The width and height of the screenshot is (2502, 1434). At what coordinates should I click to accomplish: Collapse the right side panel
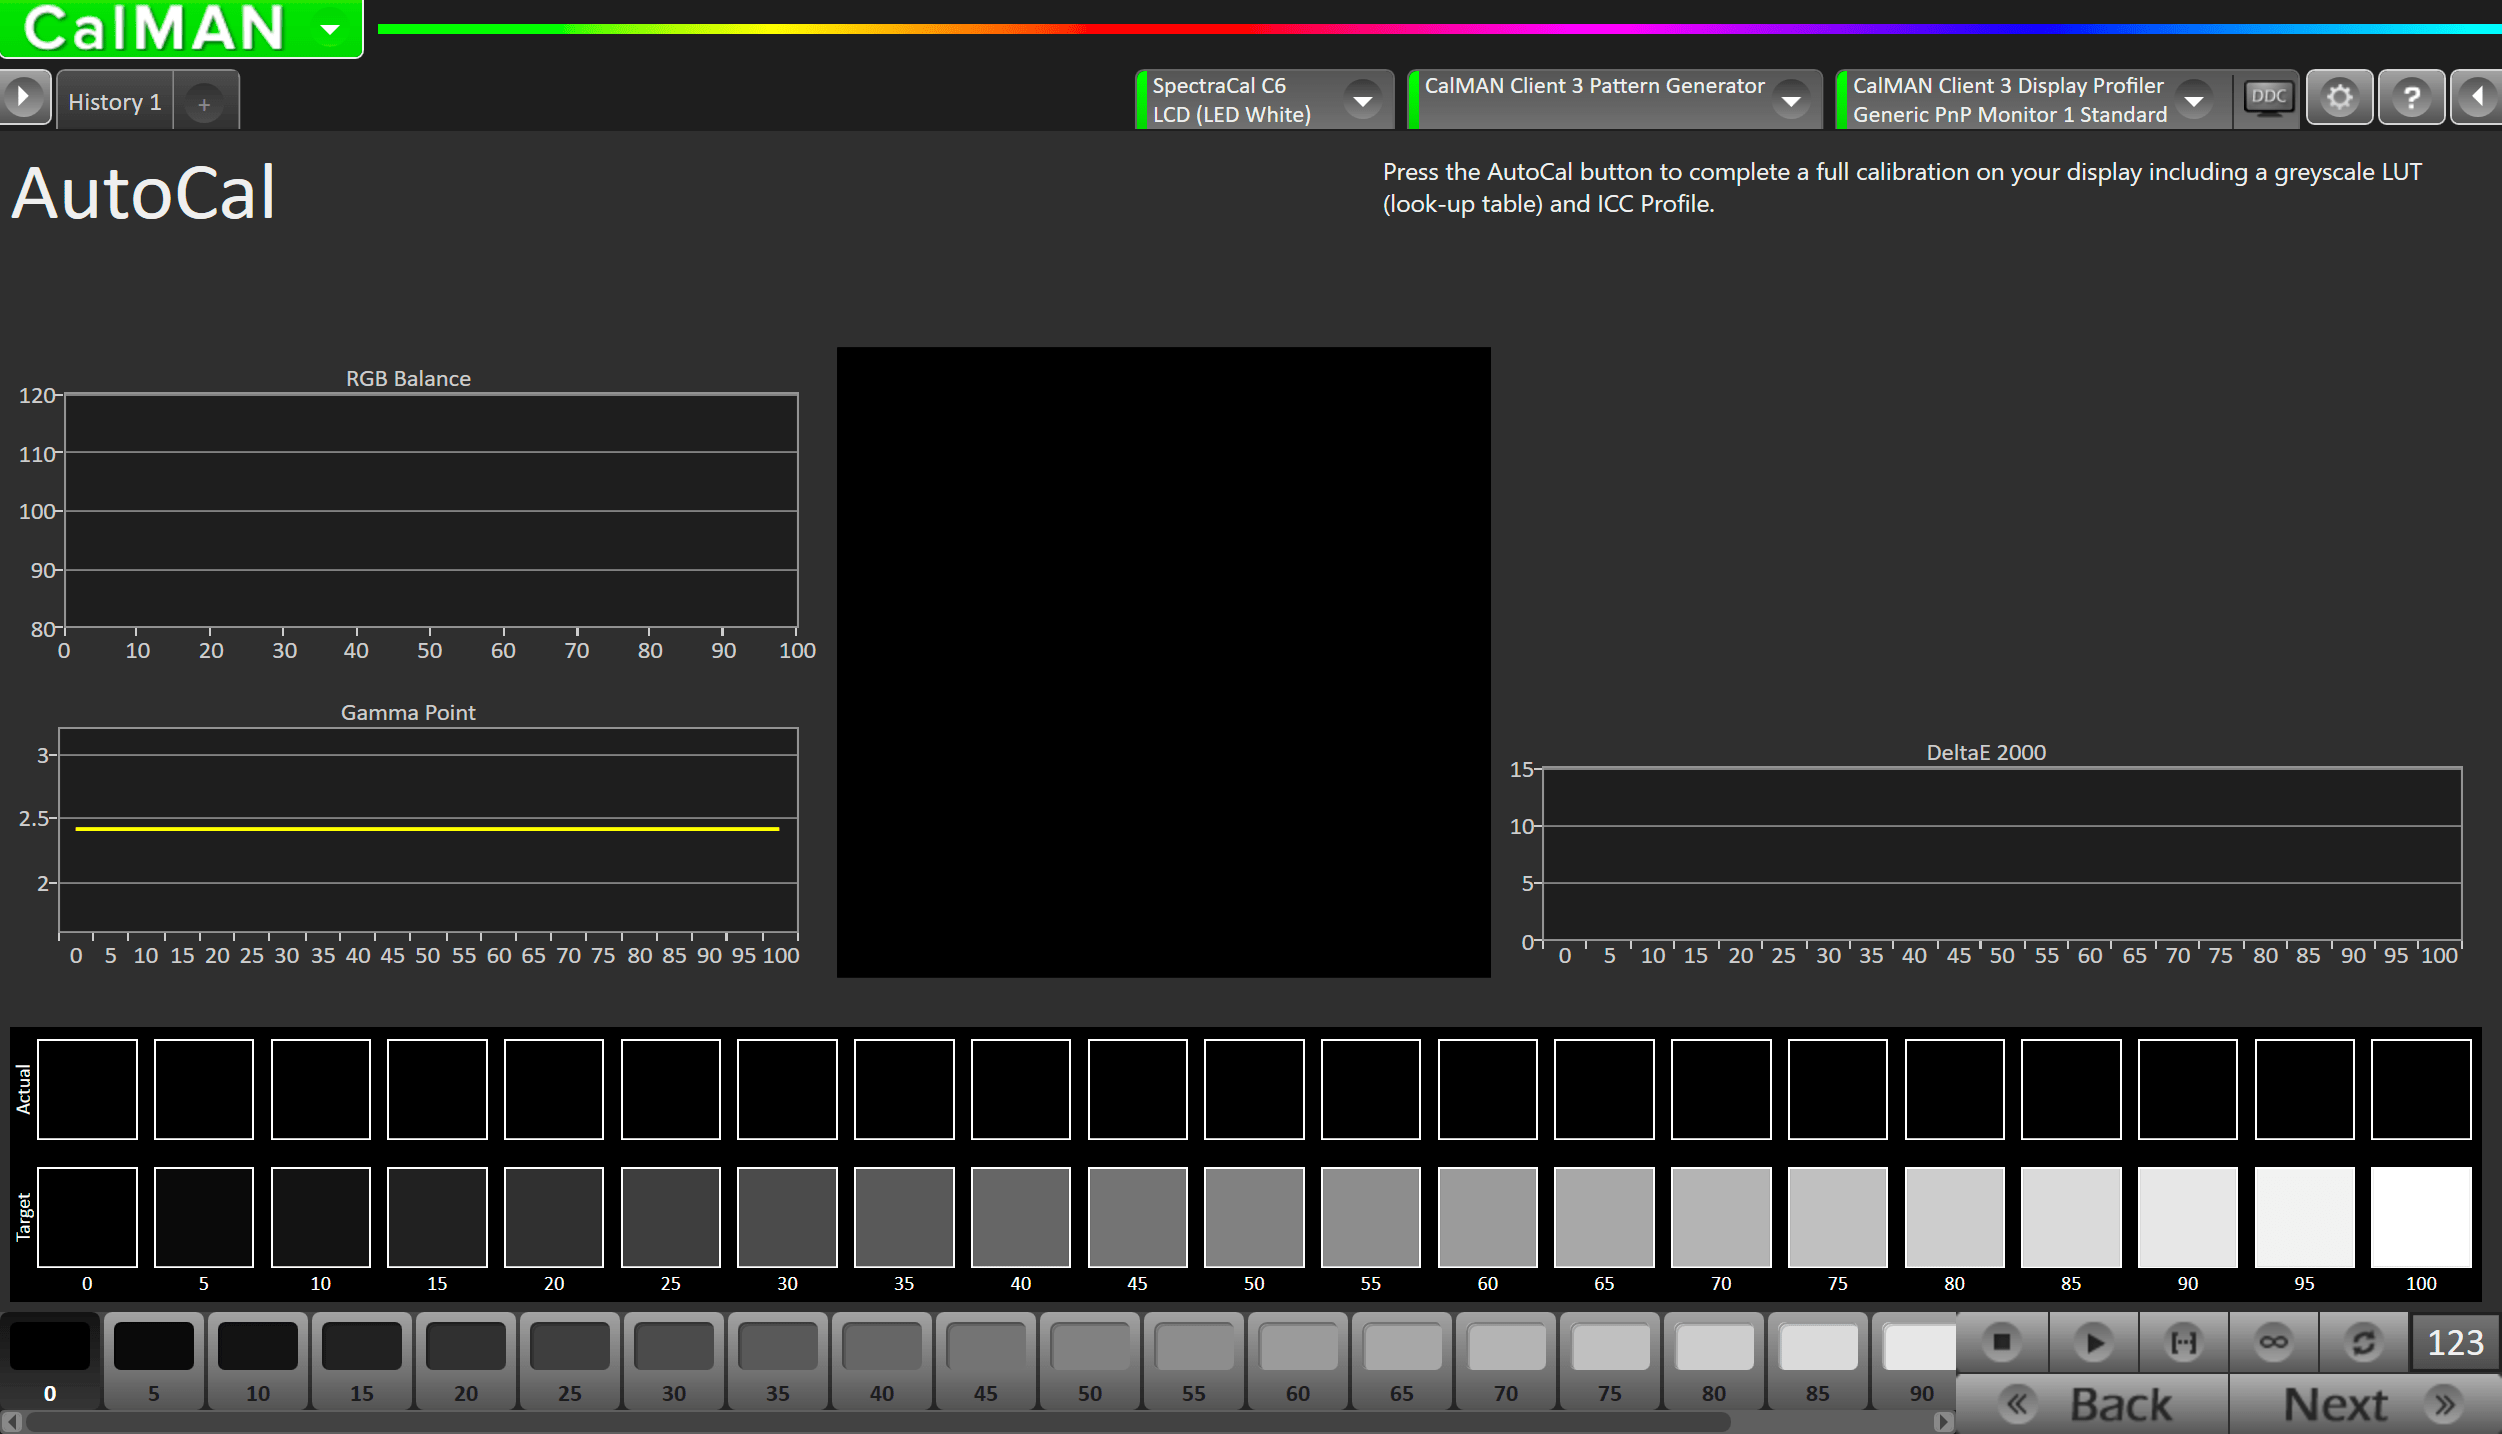pyautogui.click(x=2478, y=98)
